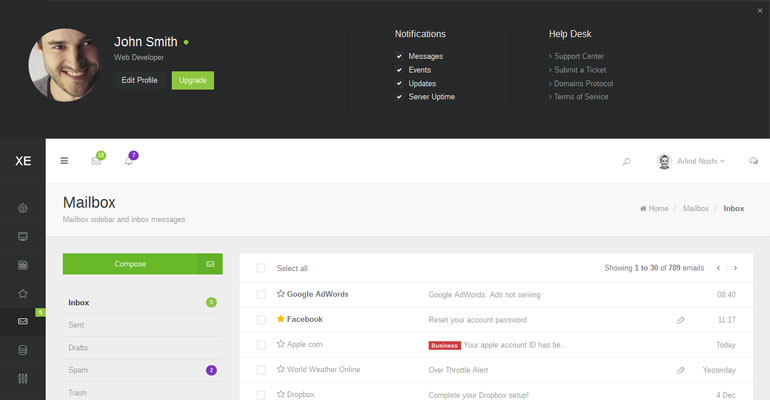Viewport: 770px width, 400px height.
Task: Open the envelope messages icon with badge 15
Action: (96, 160)
